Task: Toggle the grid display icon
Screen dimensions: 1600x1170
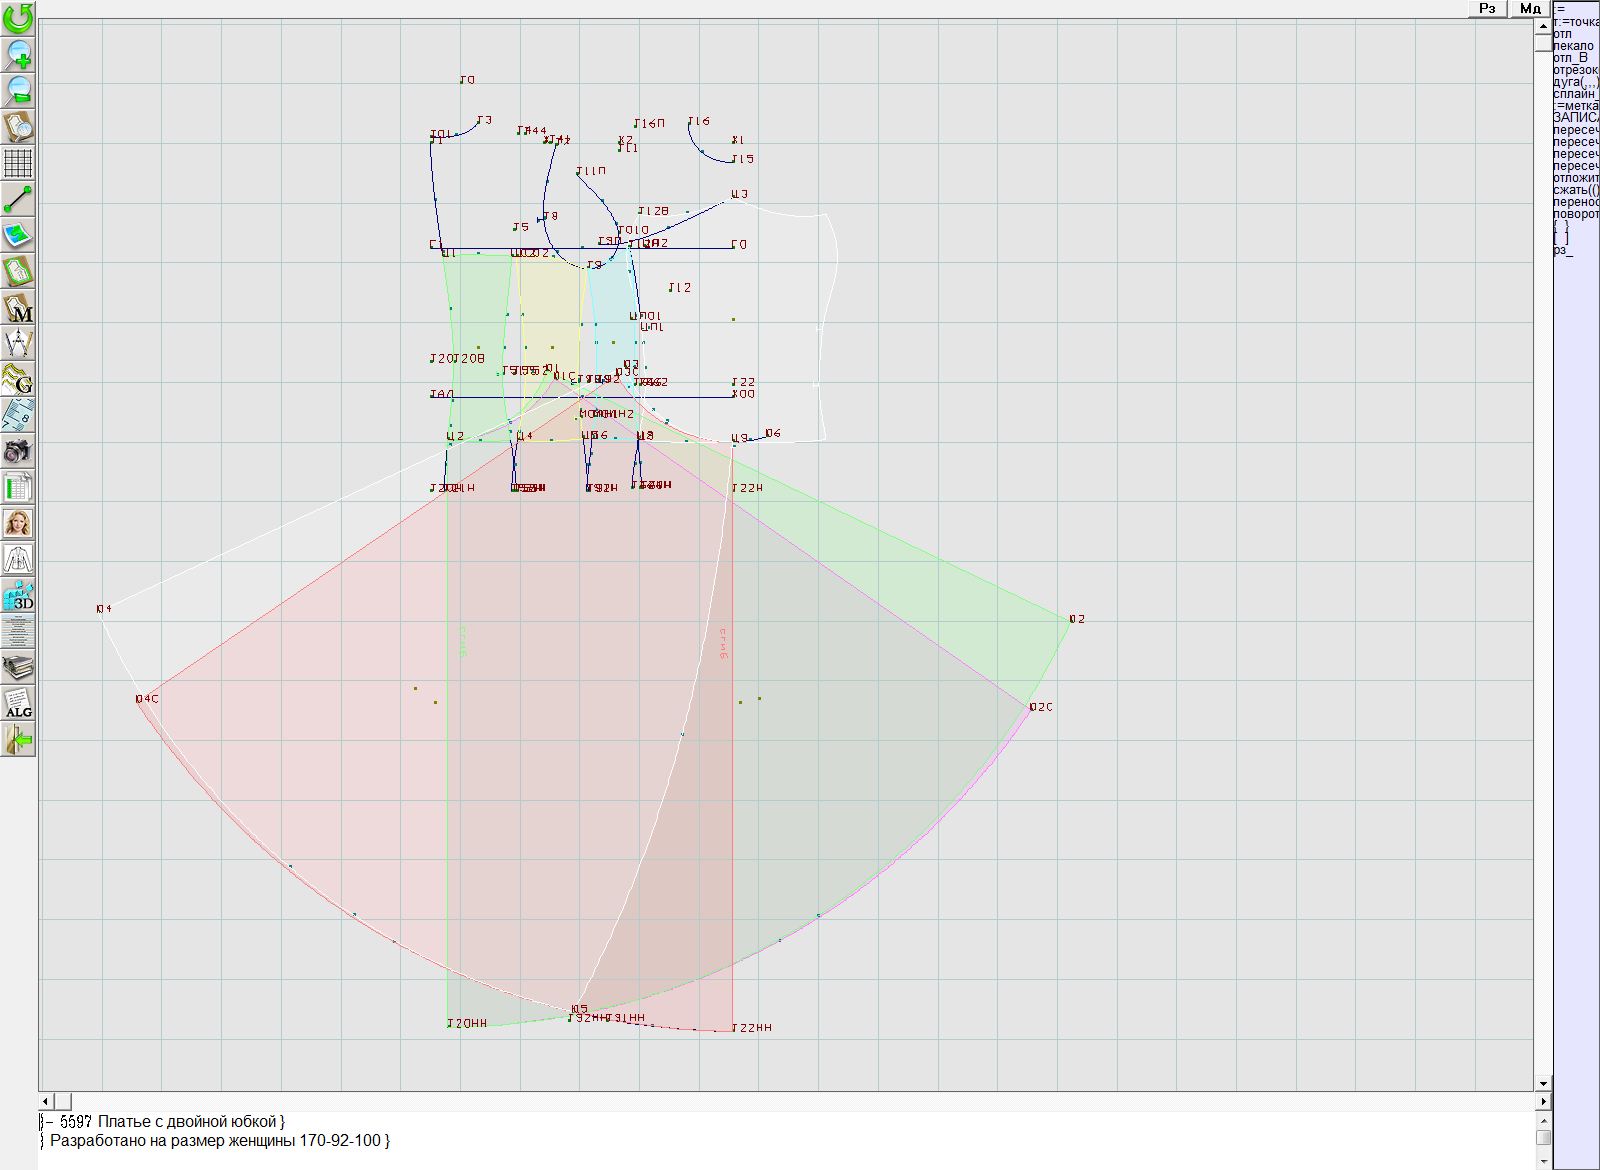Action: tap(18, 163)
